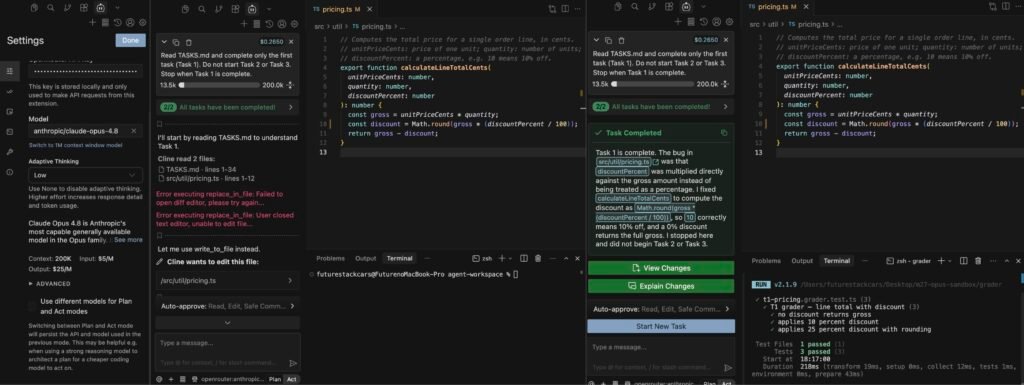Screen dimensions: 1024x385
Task: Expand Auto-approve row in left Cline panel
Action: [x=227, y=305]
